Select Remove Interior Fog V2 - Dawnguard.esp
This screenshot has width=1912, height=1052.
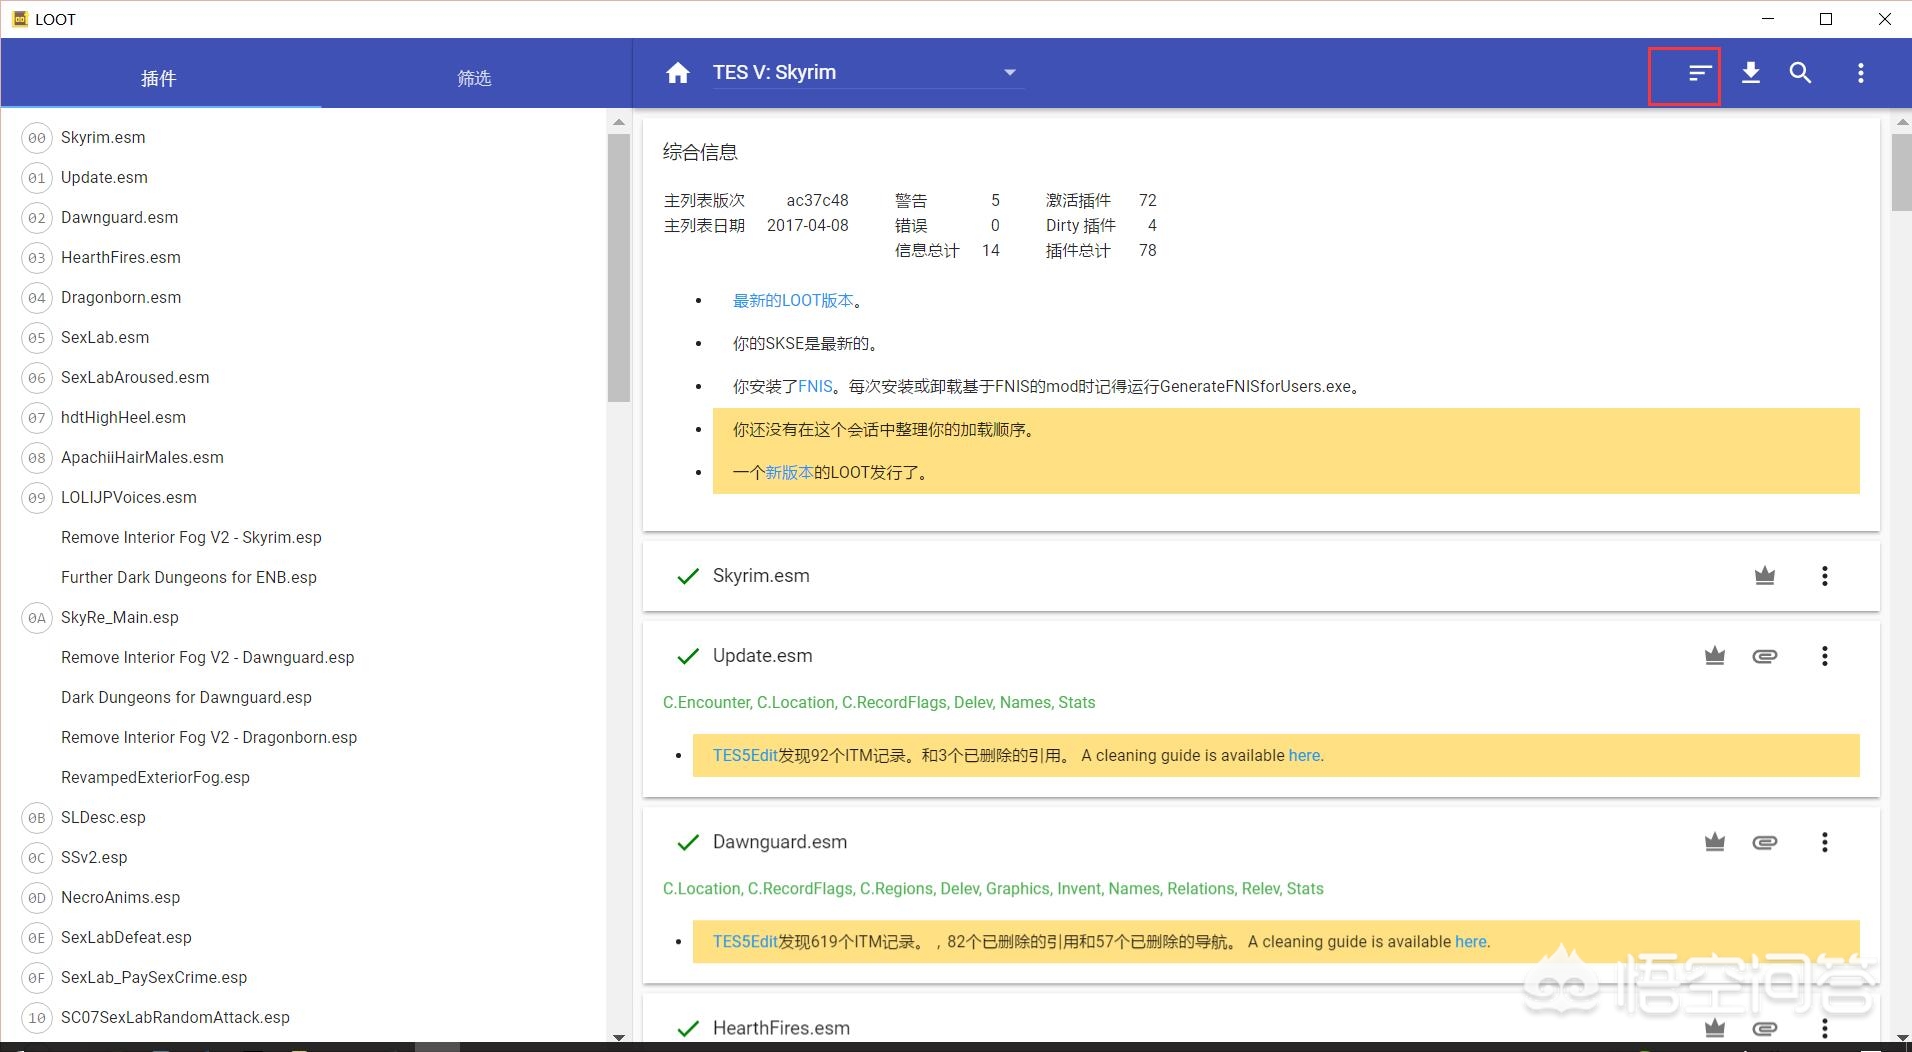coord(207,657)
